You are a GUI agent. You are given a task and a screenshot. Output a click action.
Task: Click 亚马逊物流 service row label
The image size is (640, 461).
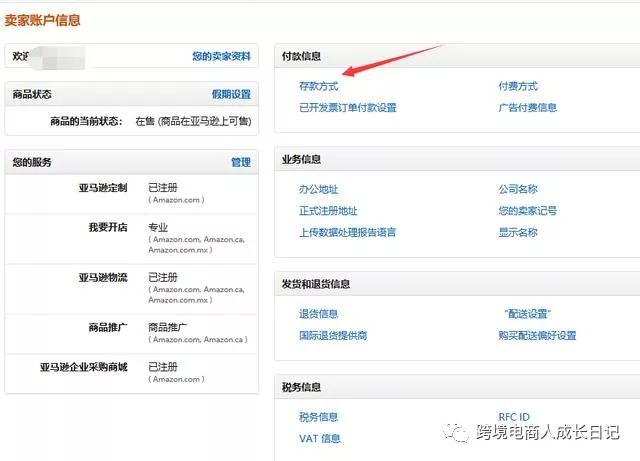click(103, 277)
